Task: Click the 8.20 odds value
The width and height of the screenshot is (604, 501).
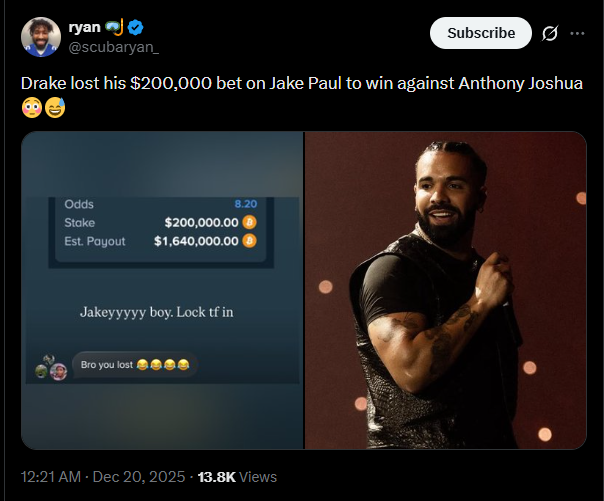Action: [245, 204]
